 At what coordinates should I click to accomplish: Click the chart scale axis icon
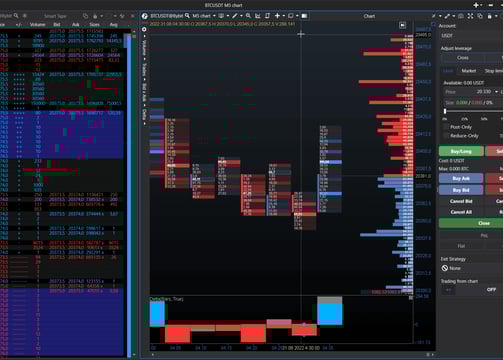(x=258, y=16)
